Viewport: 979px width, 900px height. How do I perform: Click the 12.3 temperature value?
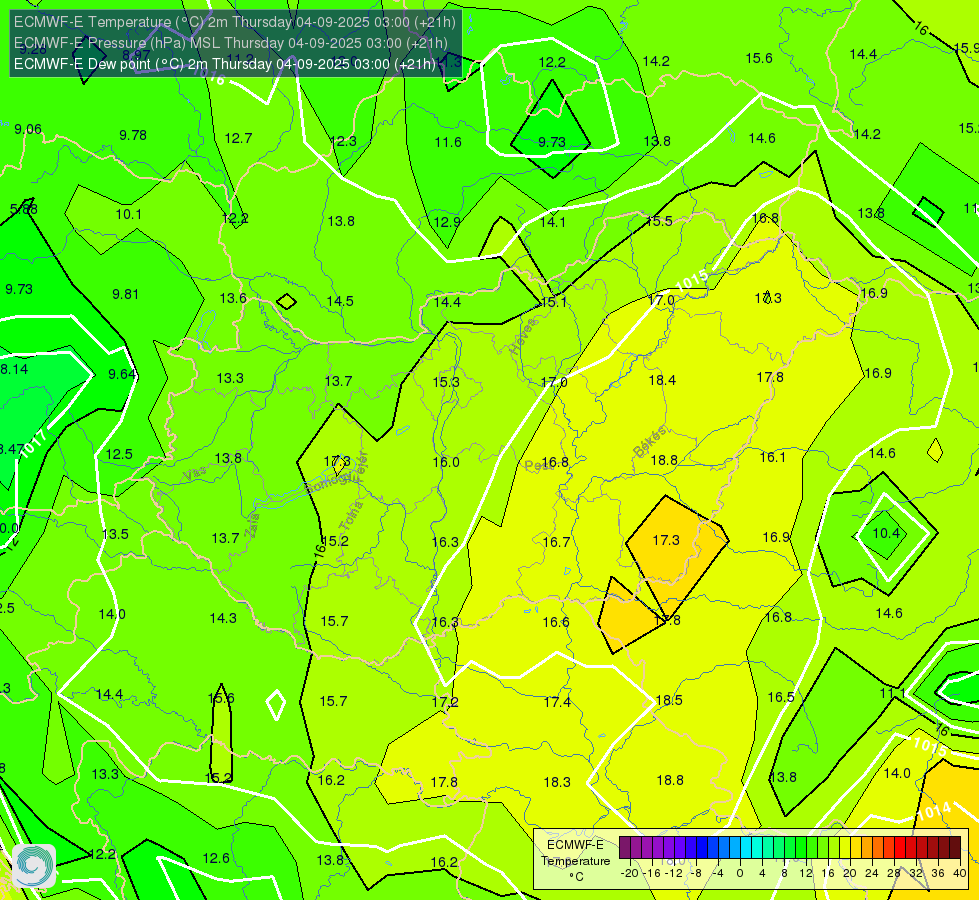coord(343,141)
